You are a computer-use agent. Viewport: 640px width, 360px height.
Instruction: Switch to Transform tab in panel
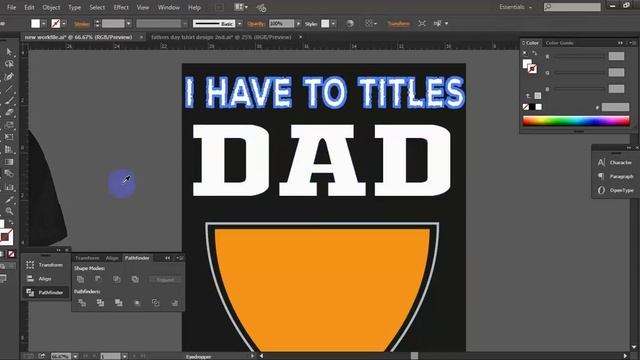(87, 258)
